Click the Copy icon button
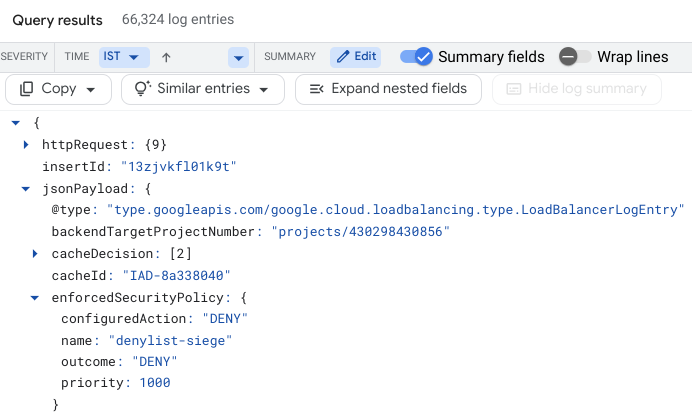 pos(26,89)
